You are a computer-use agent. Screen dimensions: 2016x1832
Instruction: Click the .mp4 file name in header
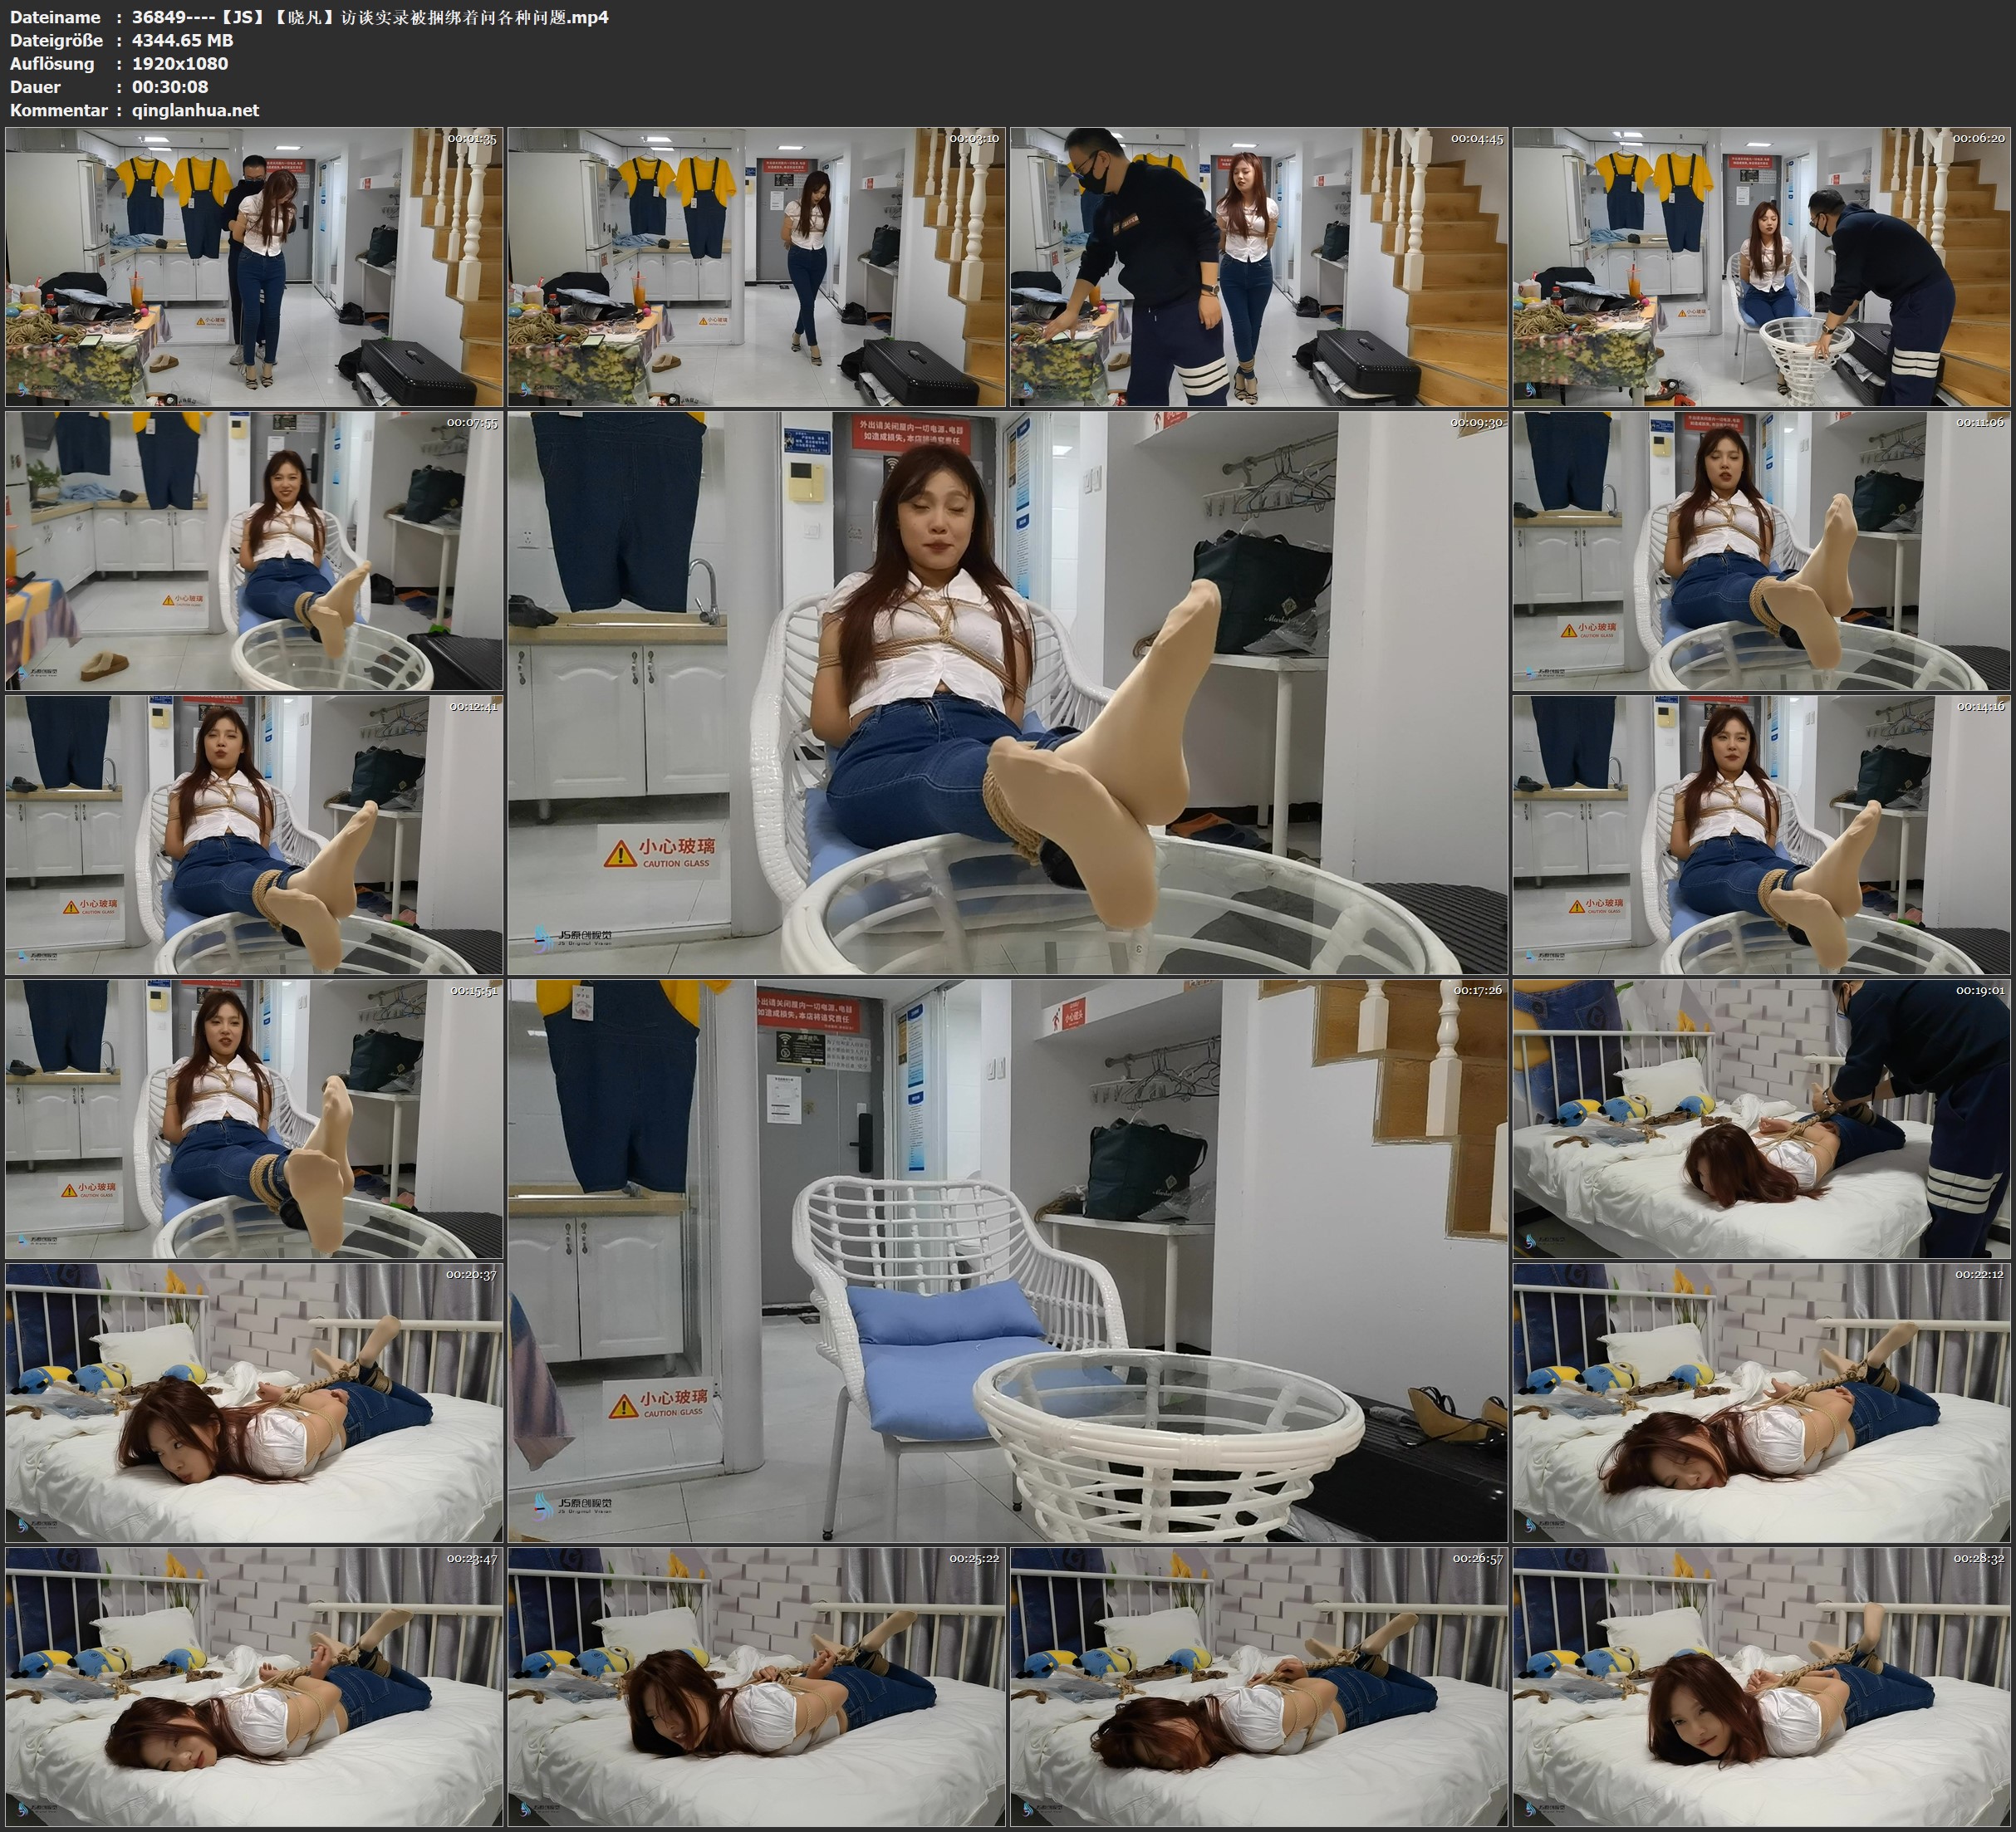click(x=370, y=17)
